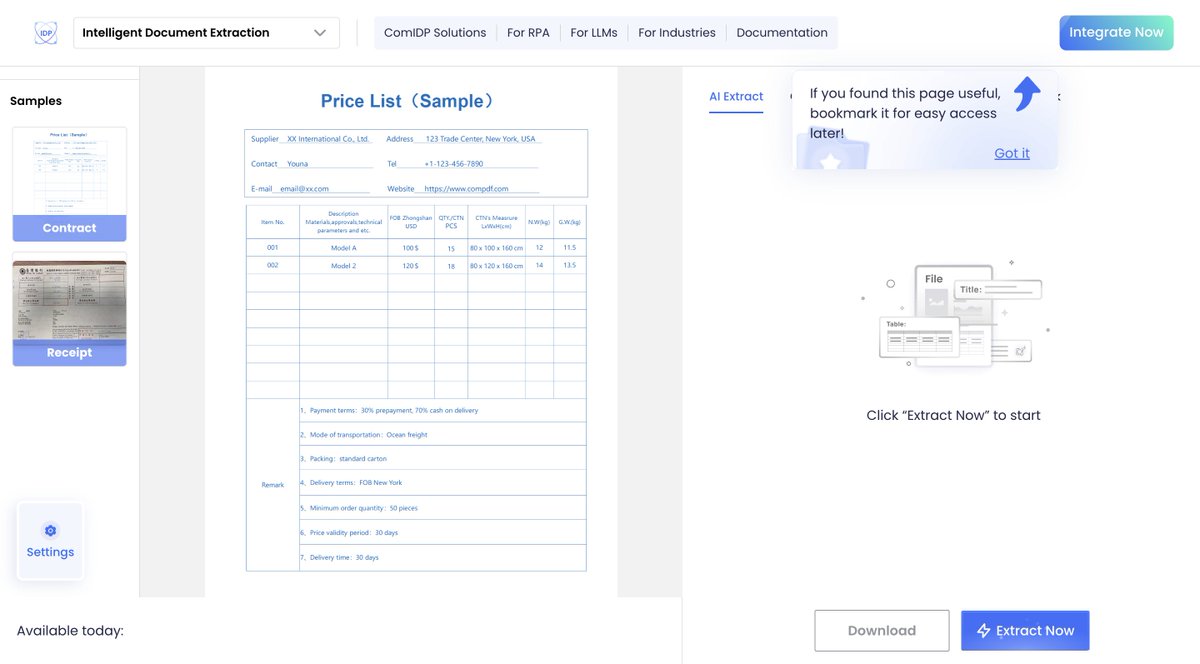Open the For RPA menu
Viewport: 1200px width, 664px height.
[528, 33]
